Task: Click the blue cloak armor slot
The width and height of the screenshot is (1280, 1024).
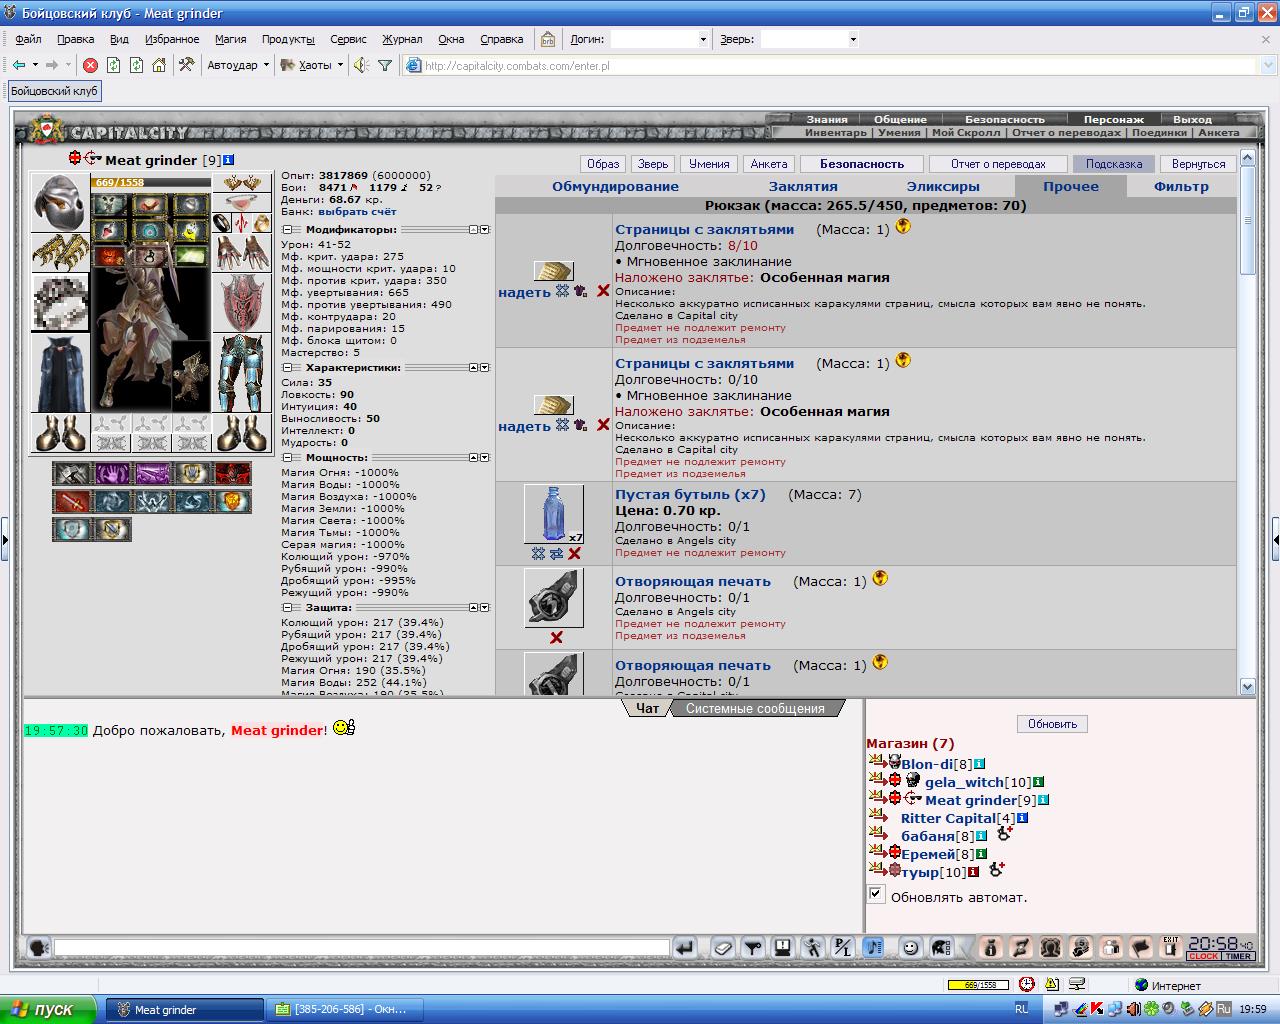Action: pyautogui.click(x=59, y=373)
